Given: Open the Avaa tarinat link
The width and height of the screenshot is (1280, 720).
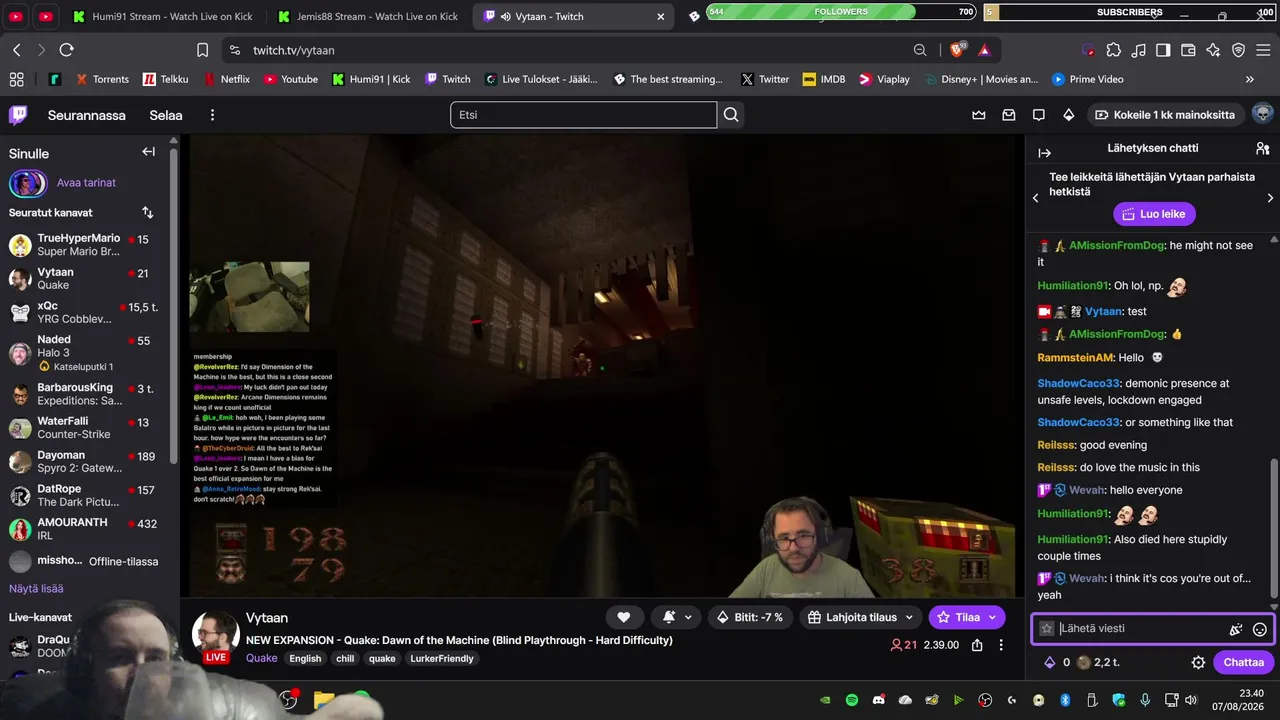Looking at the screenshot, I should click(x=86, y=183).
